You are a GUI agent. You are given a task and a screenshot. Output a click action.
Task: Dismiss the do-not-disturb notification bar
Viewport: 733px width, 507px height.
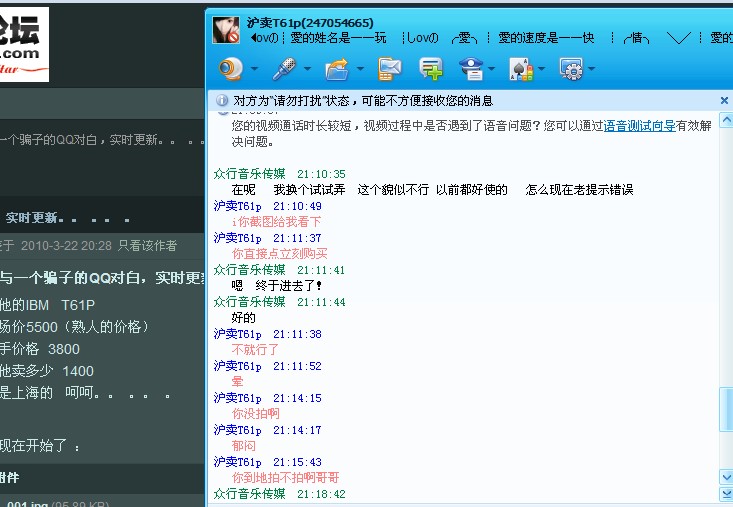pos(724,101)
